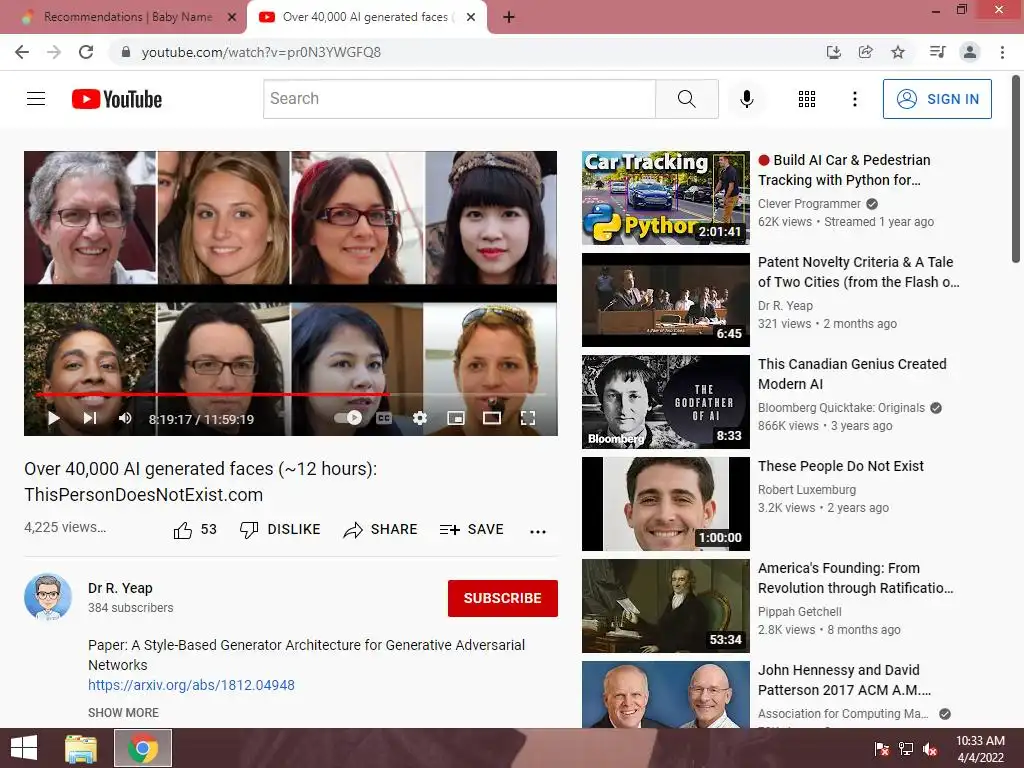Open These People Do Not Exist thumbnail
This screenshot has width=1024, height=768.
coord(665,504)
